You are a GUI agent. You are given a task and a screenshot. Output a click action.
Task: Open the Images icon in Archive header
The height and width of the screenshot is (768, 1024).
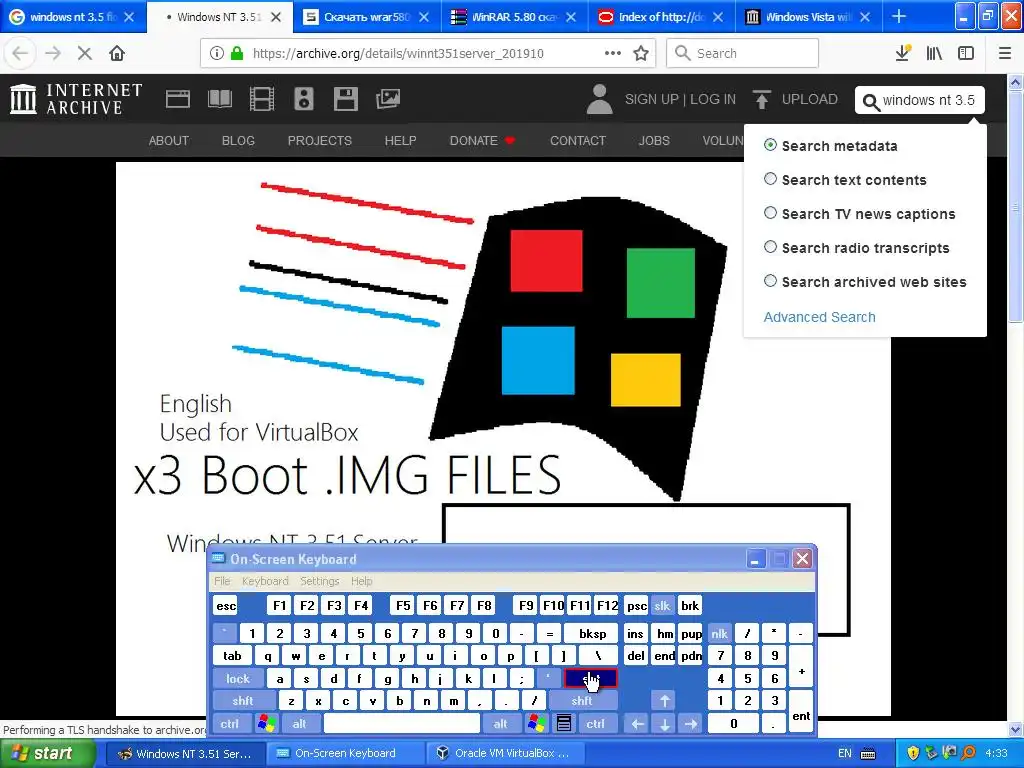pos(388,99)
